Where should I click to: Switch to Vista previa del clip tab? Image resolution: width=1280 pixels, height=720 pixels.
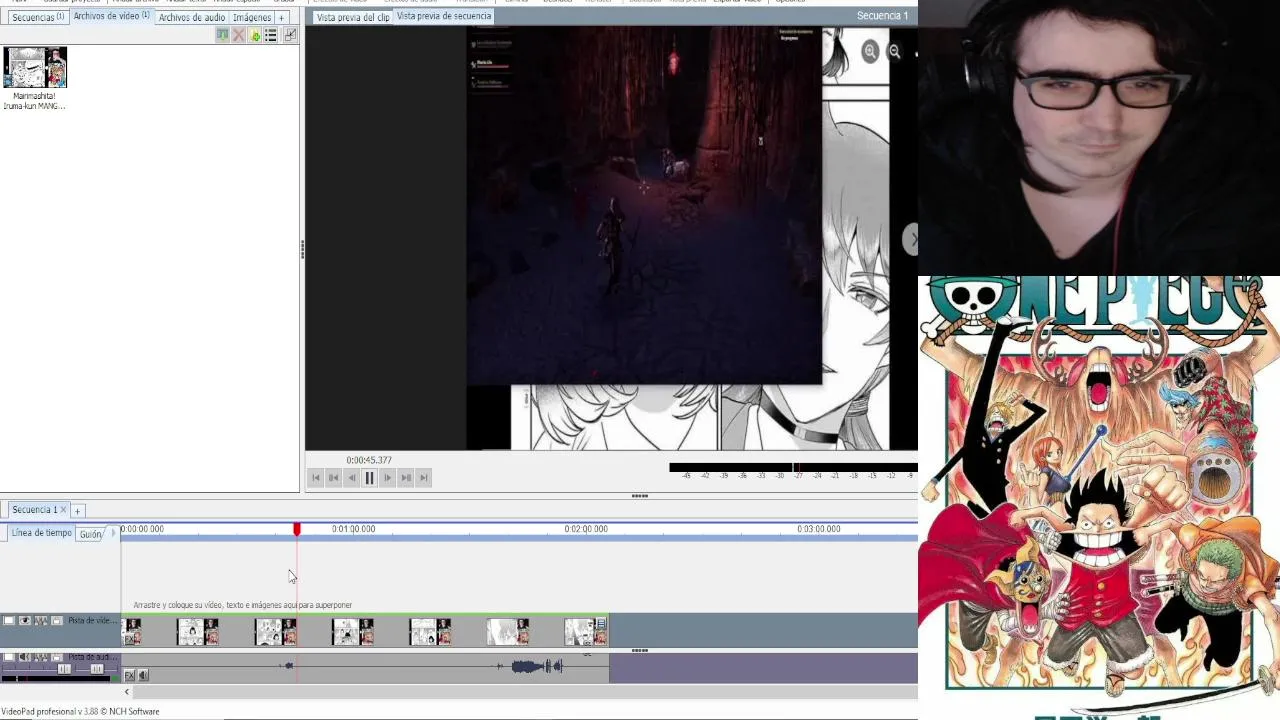click(x=353, y=17)
